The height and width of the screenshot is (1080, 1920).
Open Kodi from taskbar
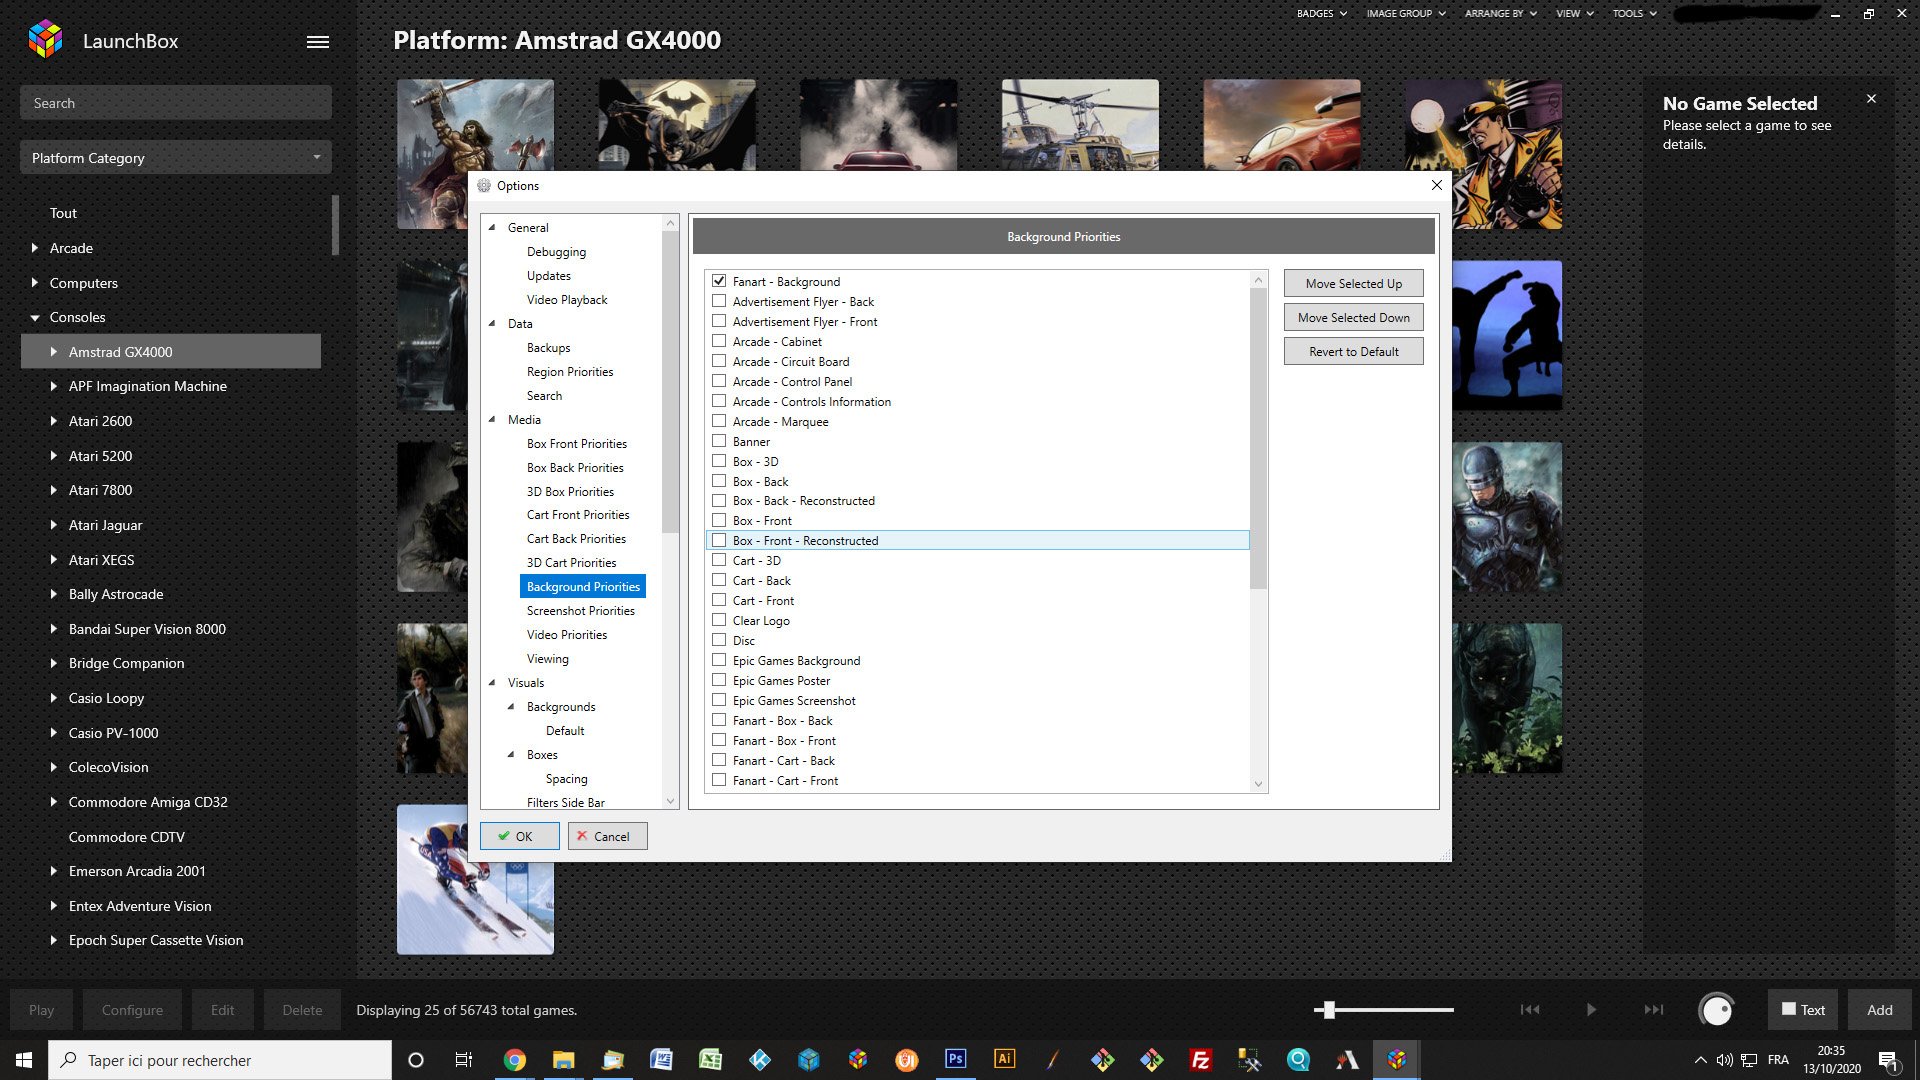pyautogui.click(x=759, y=1060)
